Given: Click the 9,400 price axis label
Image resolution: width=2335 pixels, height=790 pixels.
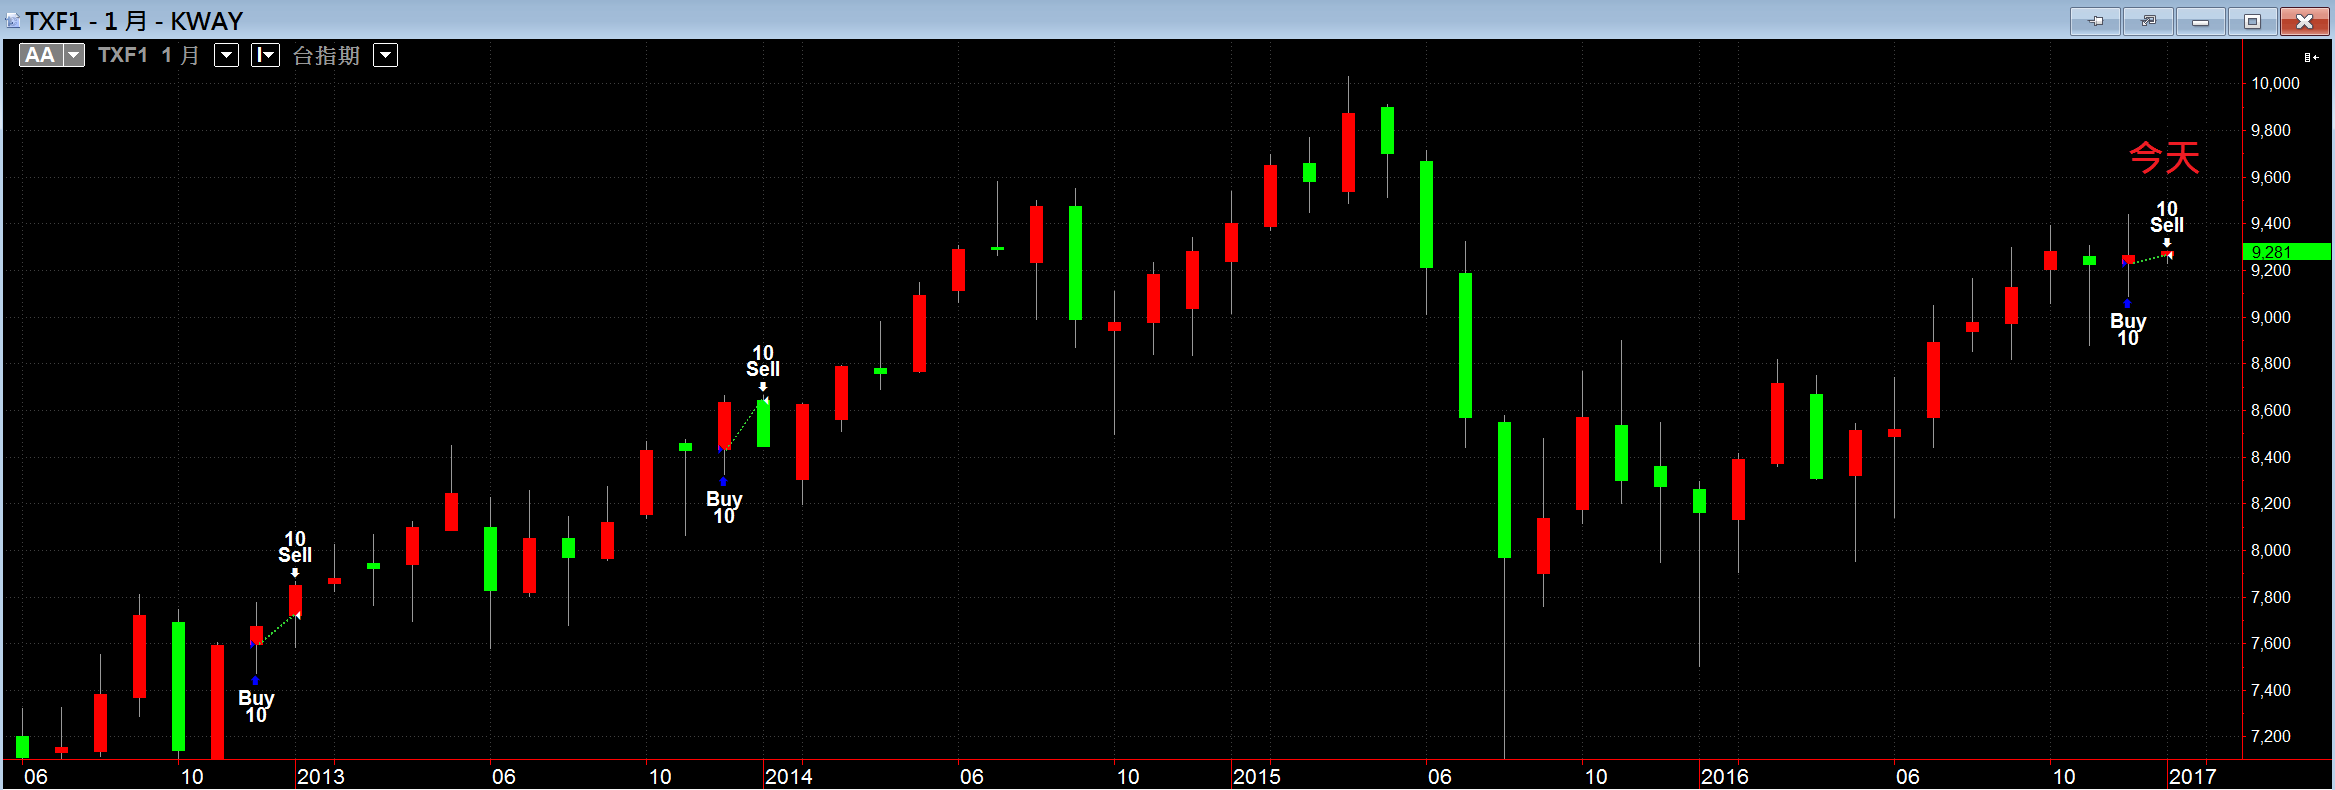Looking at the screenshot, I should pos(2270,223).
